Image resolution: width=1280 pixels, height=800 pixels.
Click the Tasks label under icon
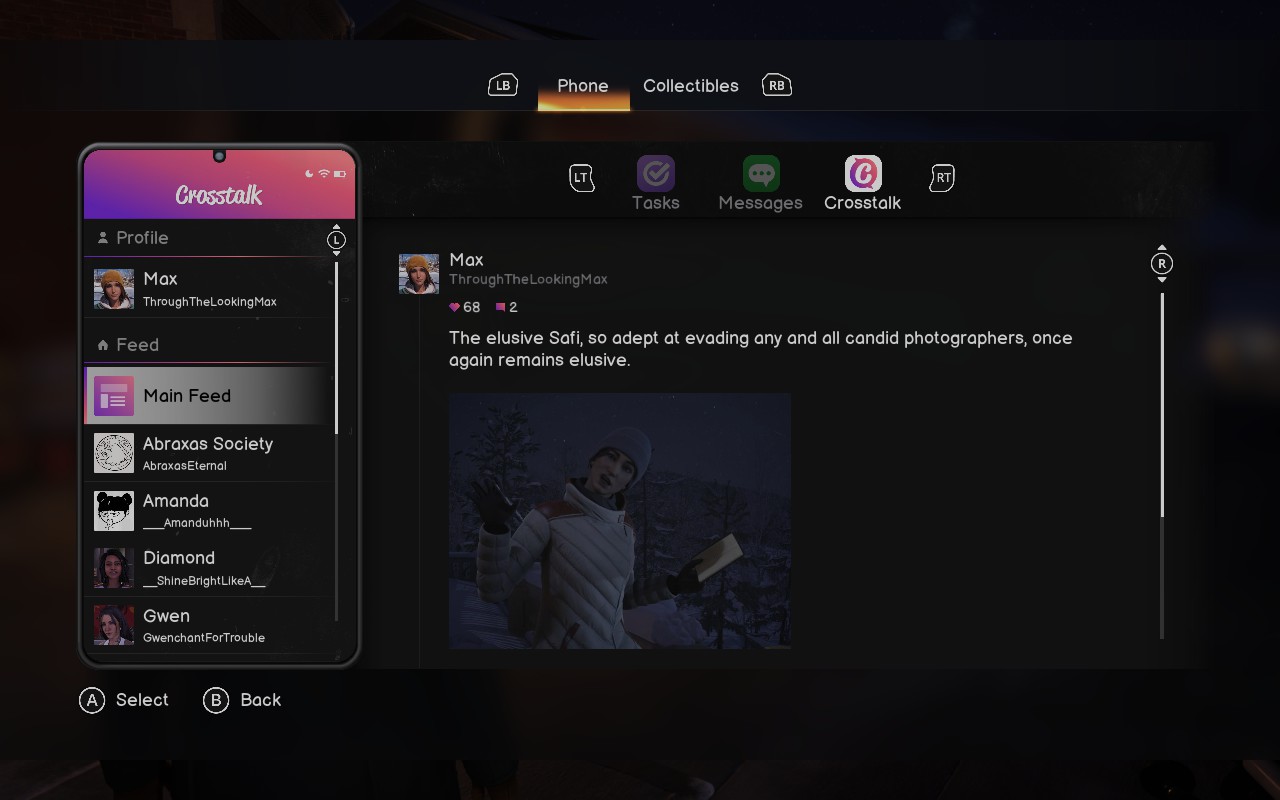pos(656,203)
